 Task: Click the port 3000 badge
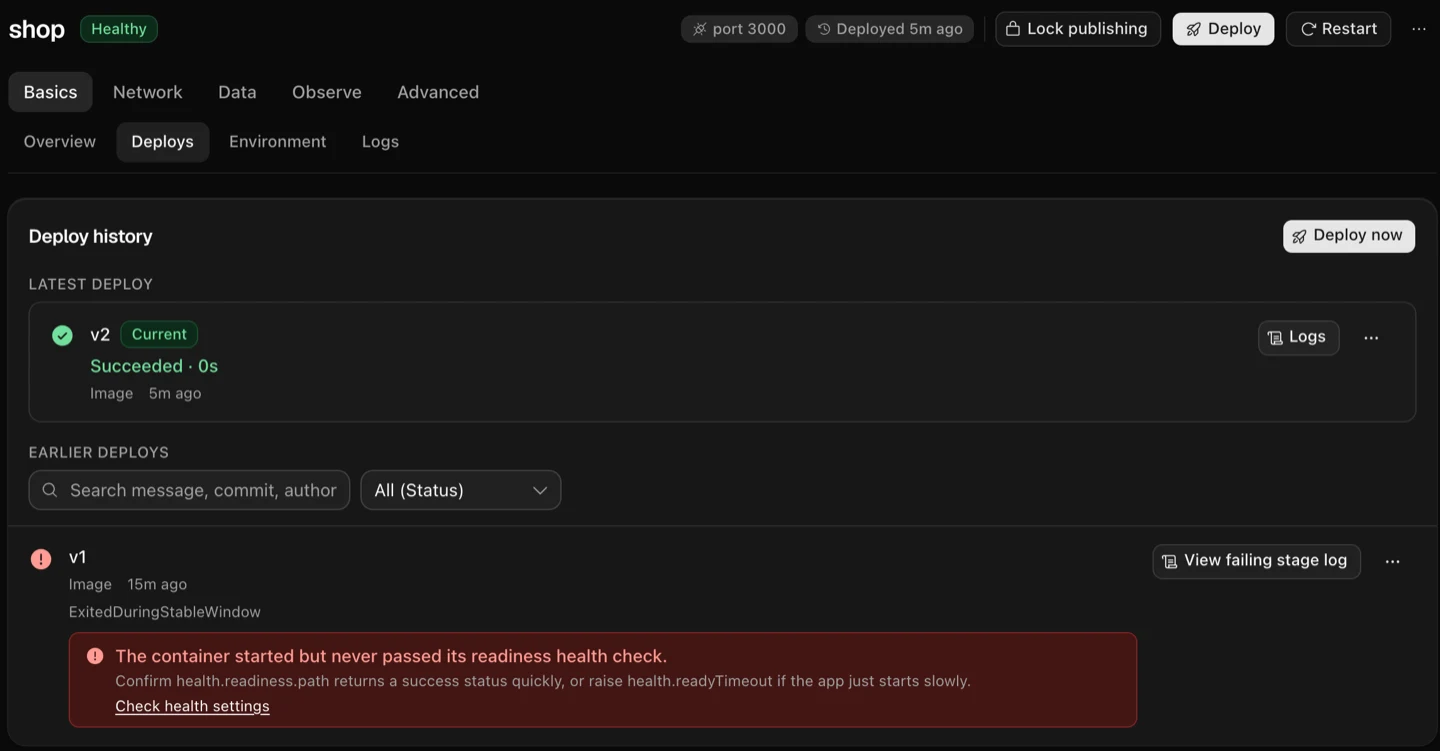pyautogui.click(x=739, y=29)
